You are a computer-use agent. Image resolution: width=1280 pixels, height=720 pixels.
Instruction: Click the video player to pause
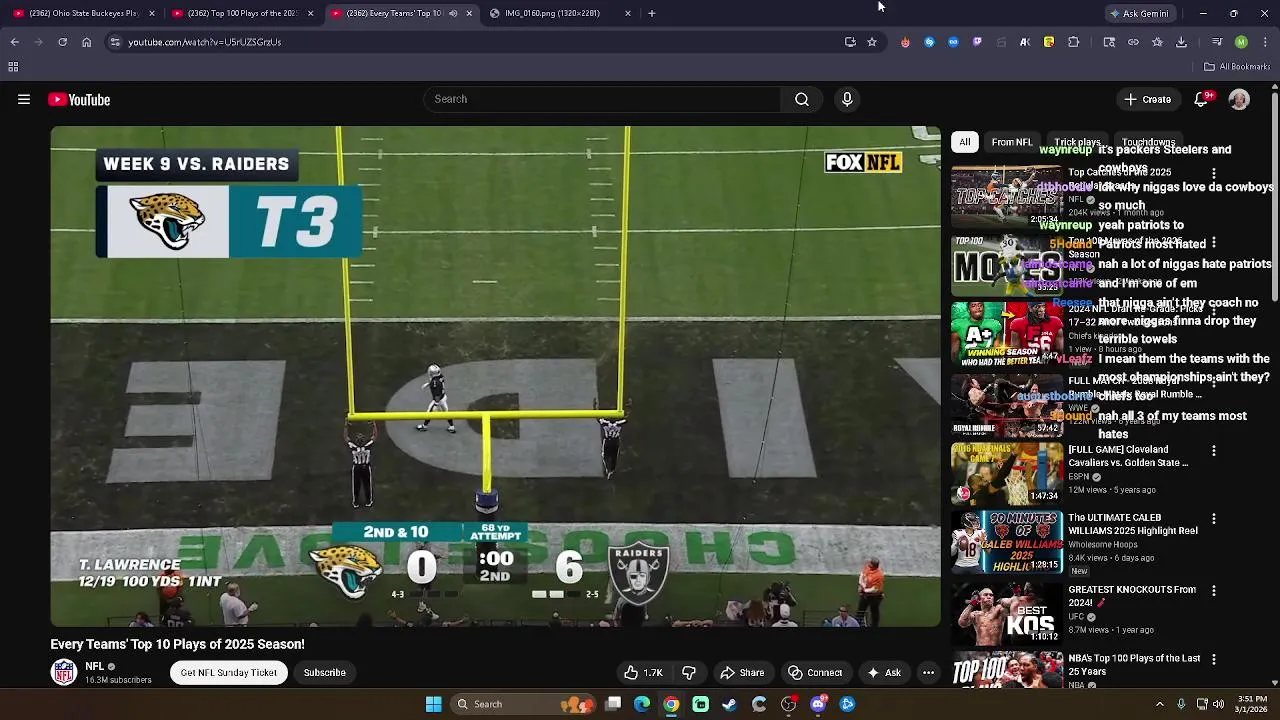click(495, 376)
